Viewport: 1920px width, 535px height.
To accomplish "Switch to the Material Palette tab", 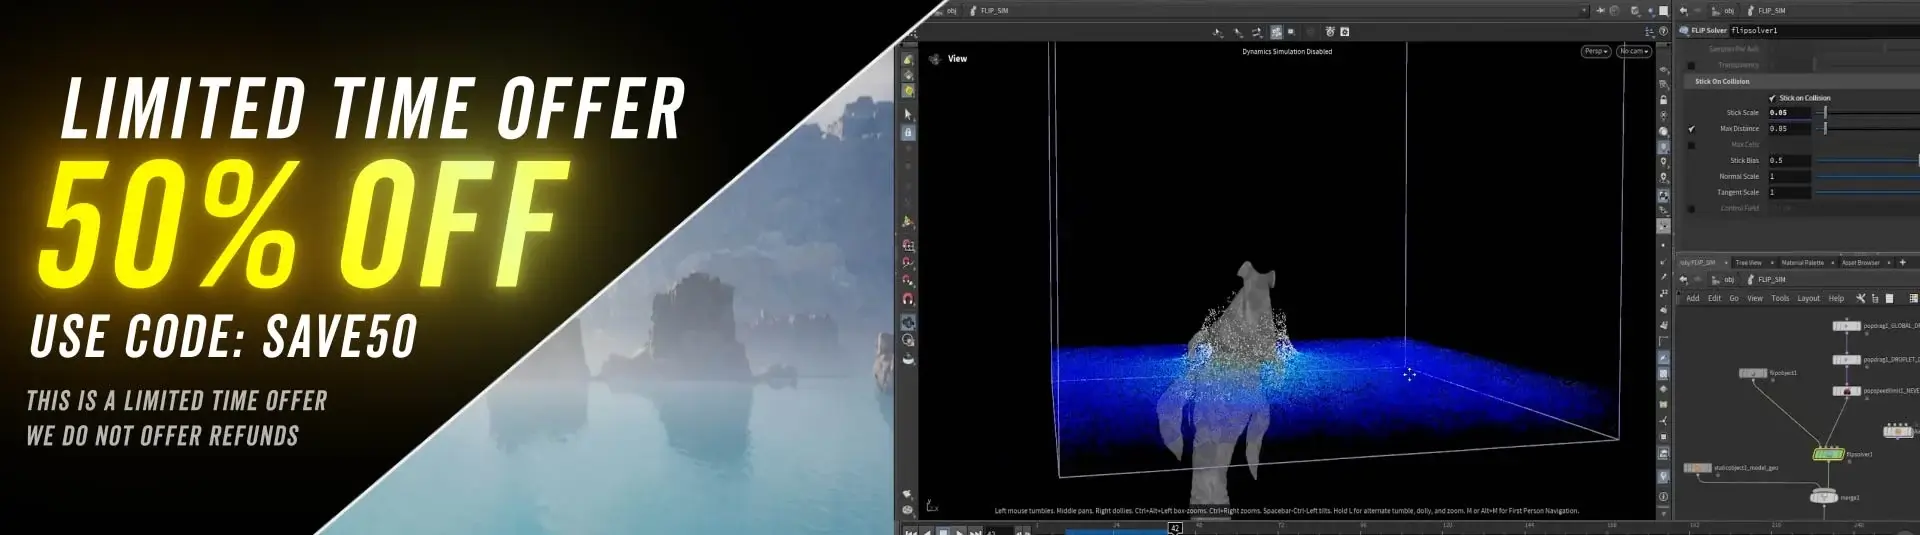I will tap(1803, 263).
